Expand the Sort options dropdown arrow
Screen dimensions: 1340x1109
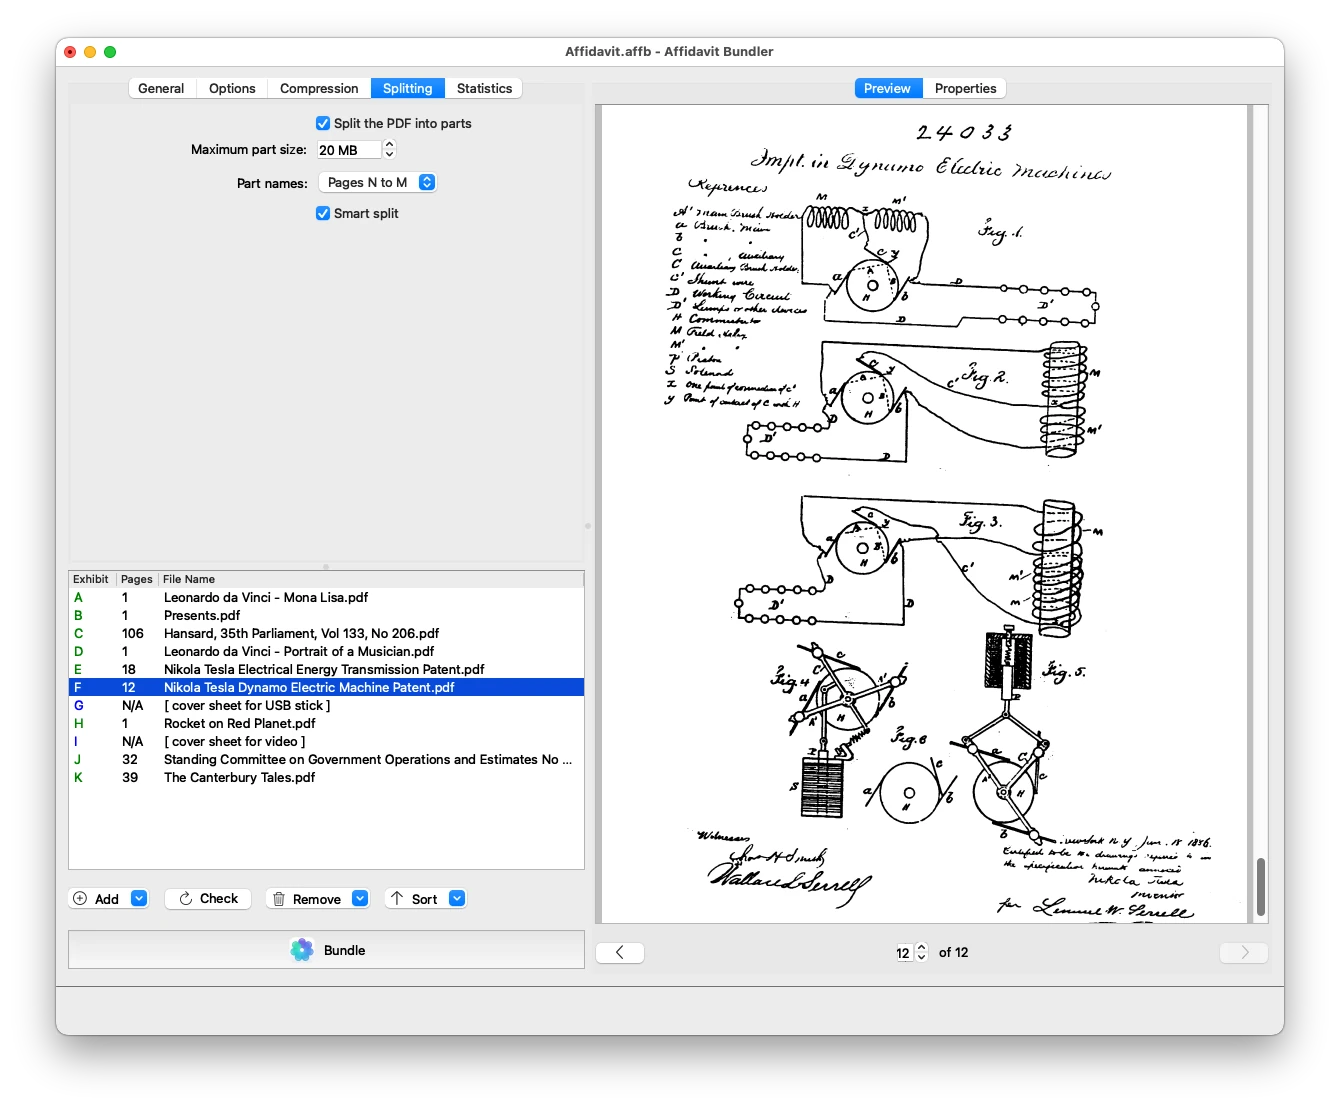[x=457, y=898]
